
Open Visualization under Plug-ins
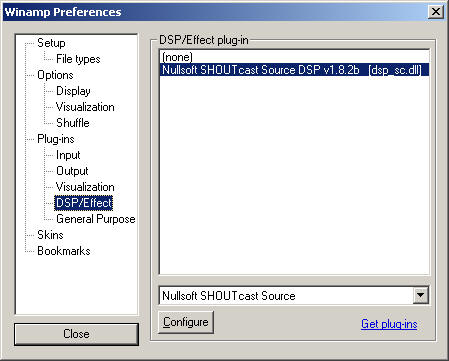coord(85,187)
